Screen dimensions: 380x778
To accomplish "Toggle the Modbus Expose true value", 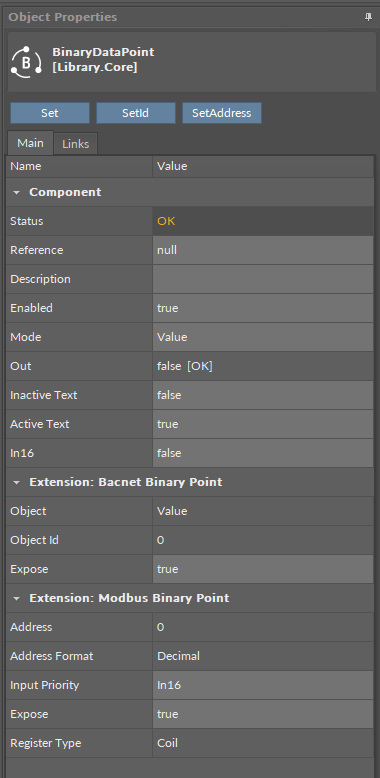I will (x=263, y=714).
